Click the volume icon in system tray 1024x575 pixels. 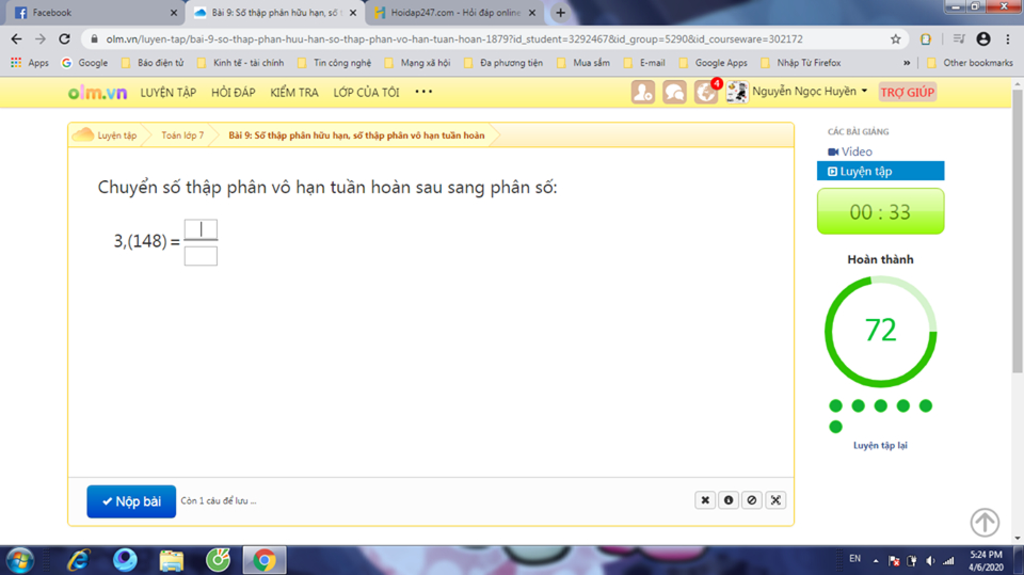pyautogui.click(x=931, y=561)
